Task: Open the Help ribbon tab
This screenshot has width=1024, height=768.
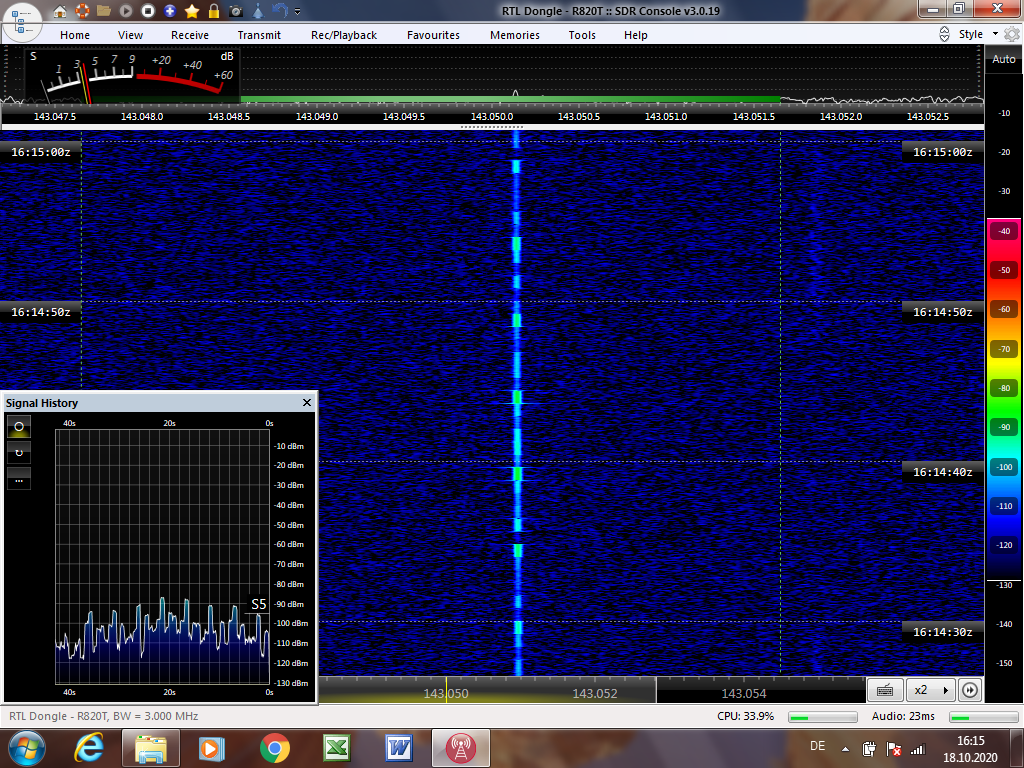Action: [635, 35]
